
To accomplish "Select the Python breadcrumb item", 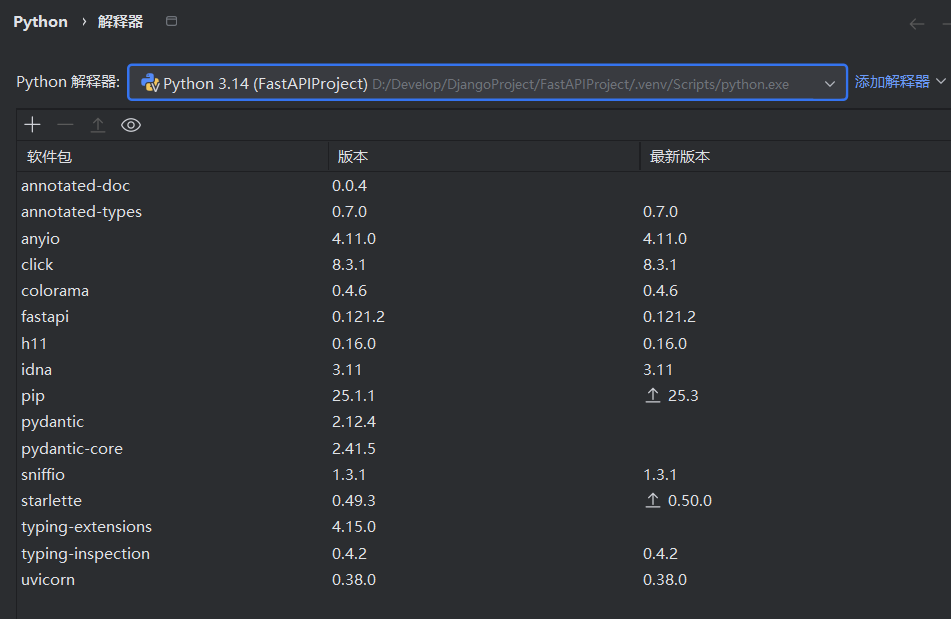I will (x=39, y=21).
